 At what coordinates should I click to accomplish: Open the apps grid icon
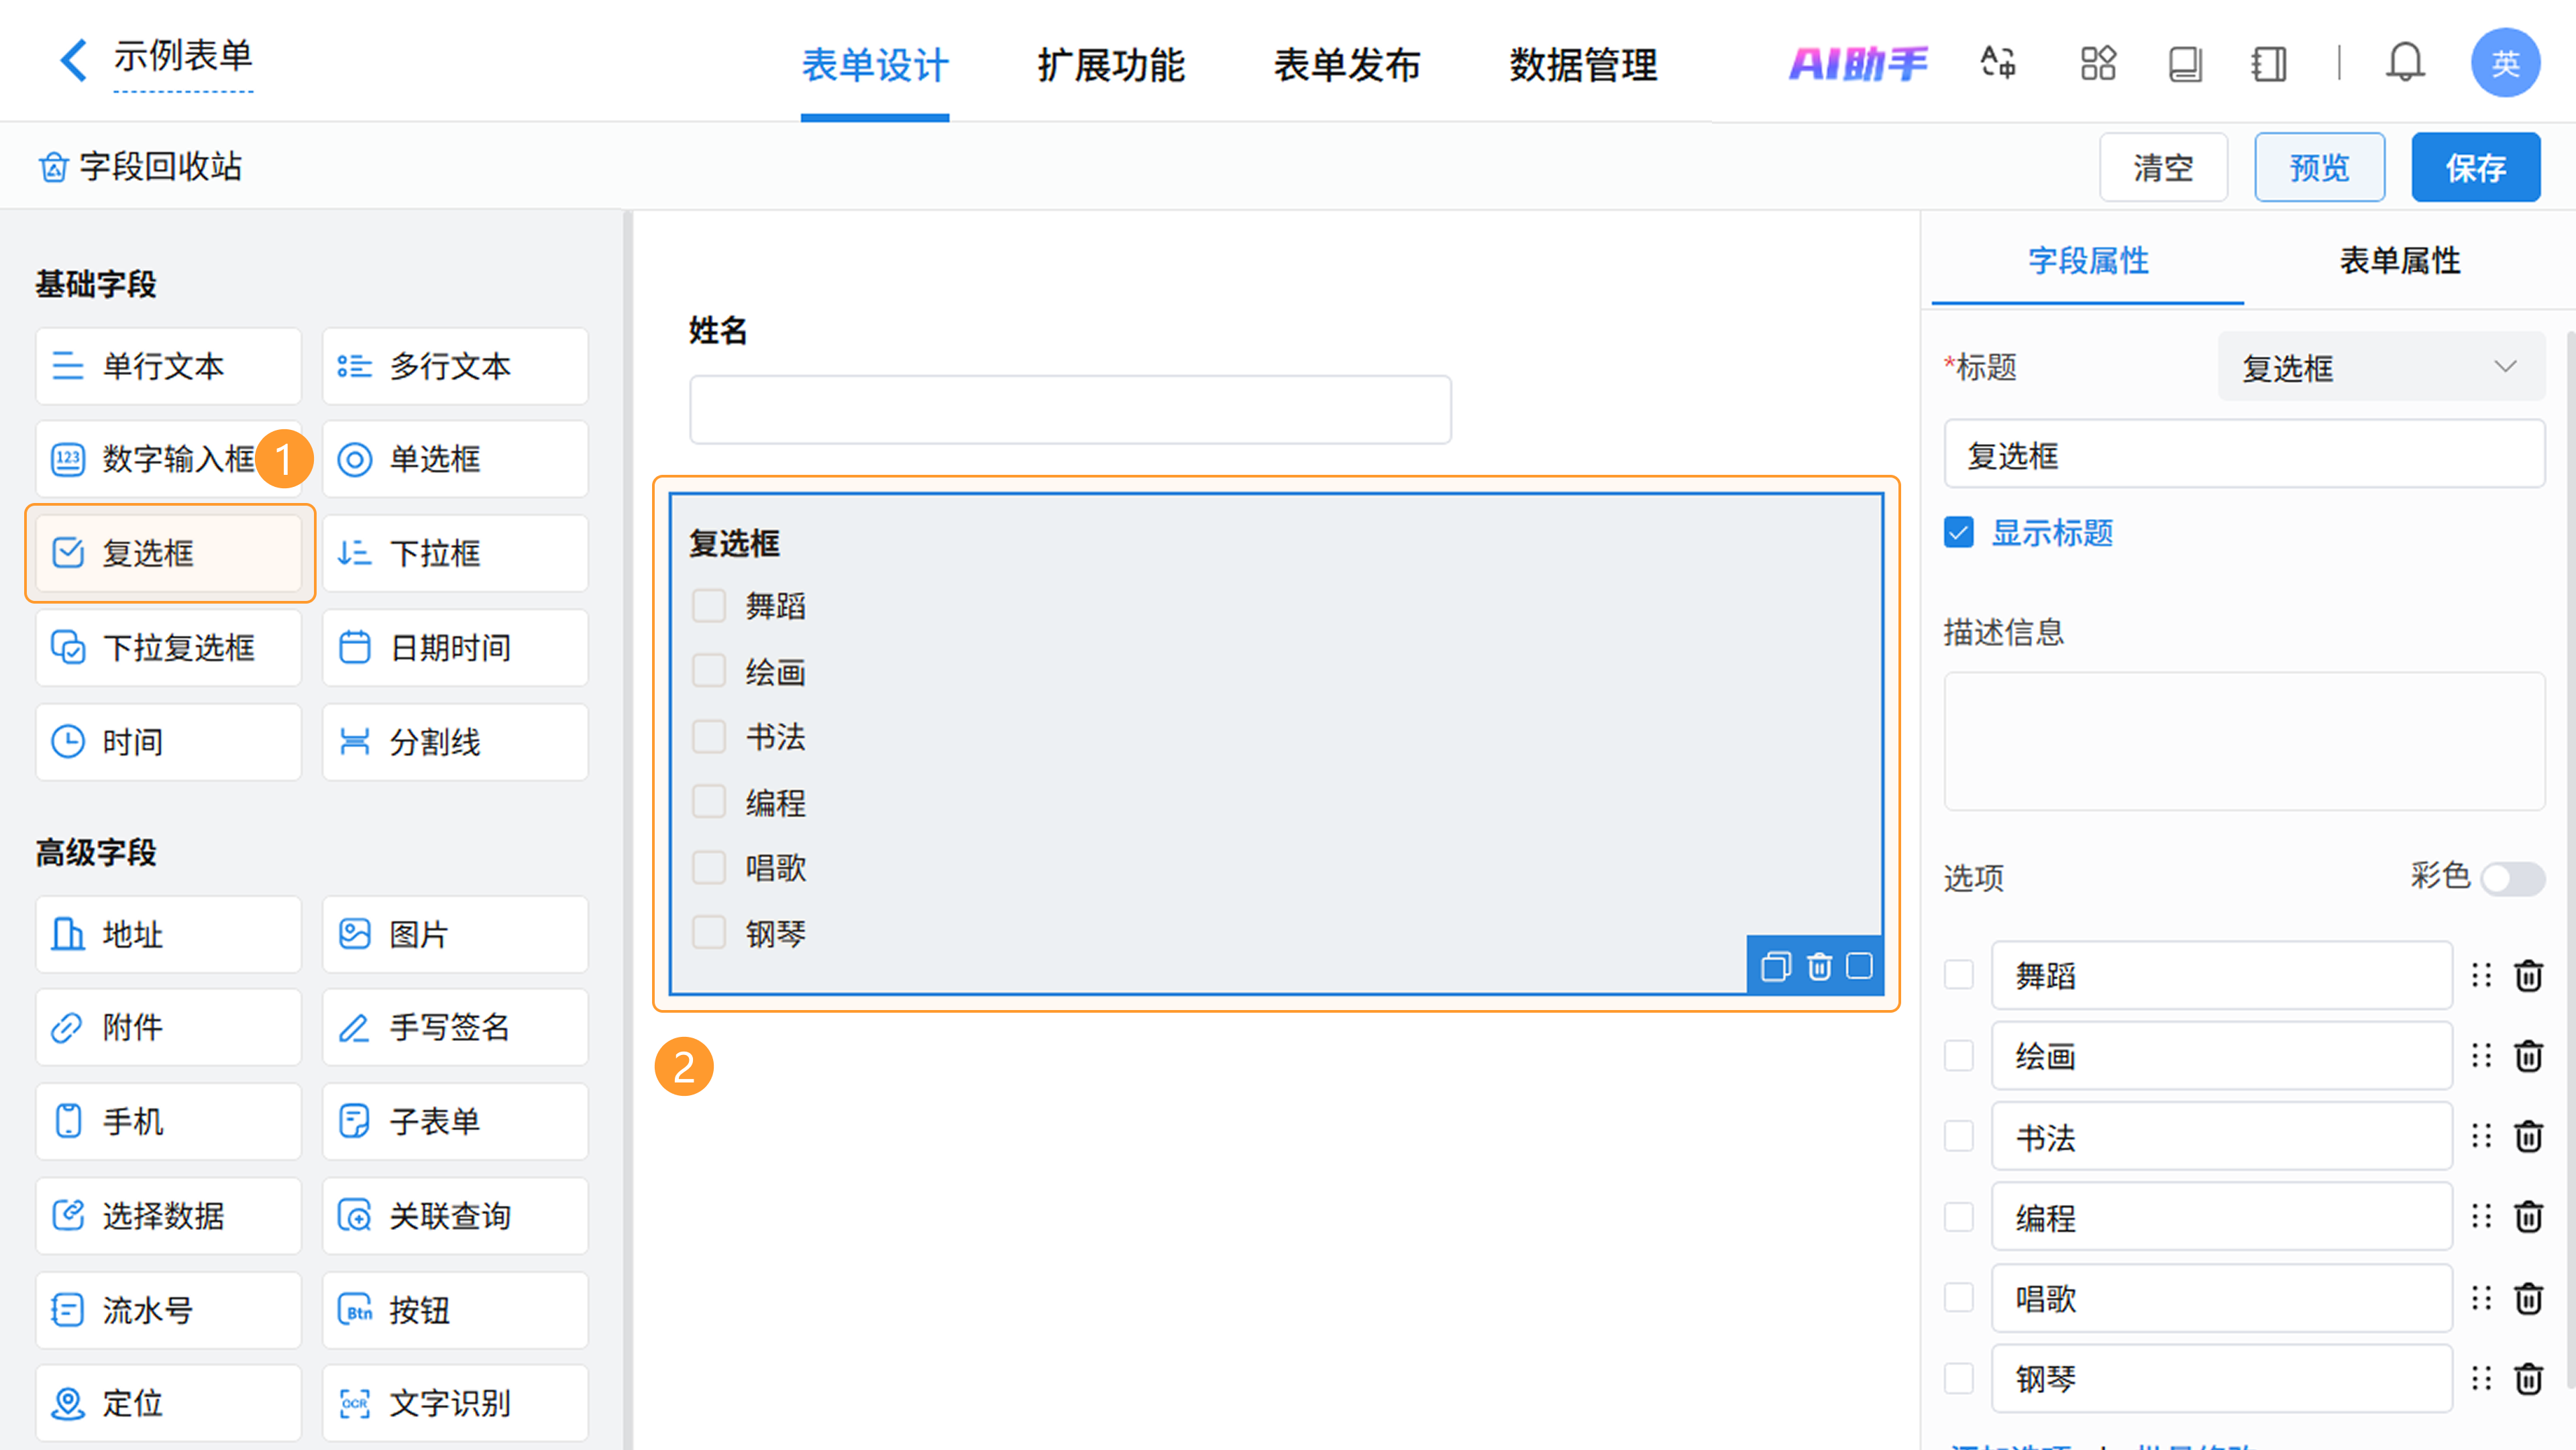tap(2097, 63)
